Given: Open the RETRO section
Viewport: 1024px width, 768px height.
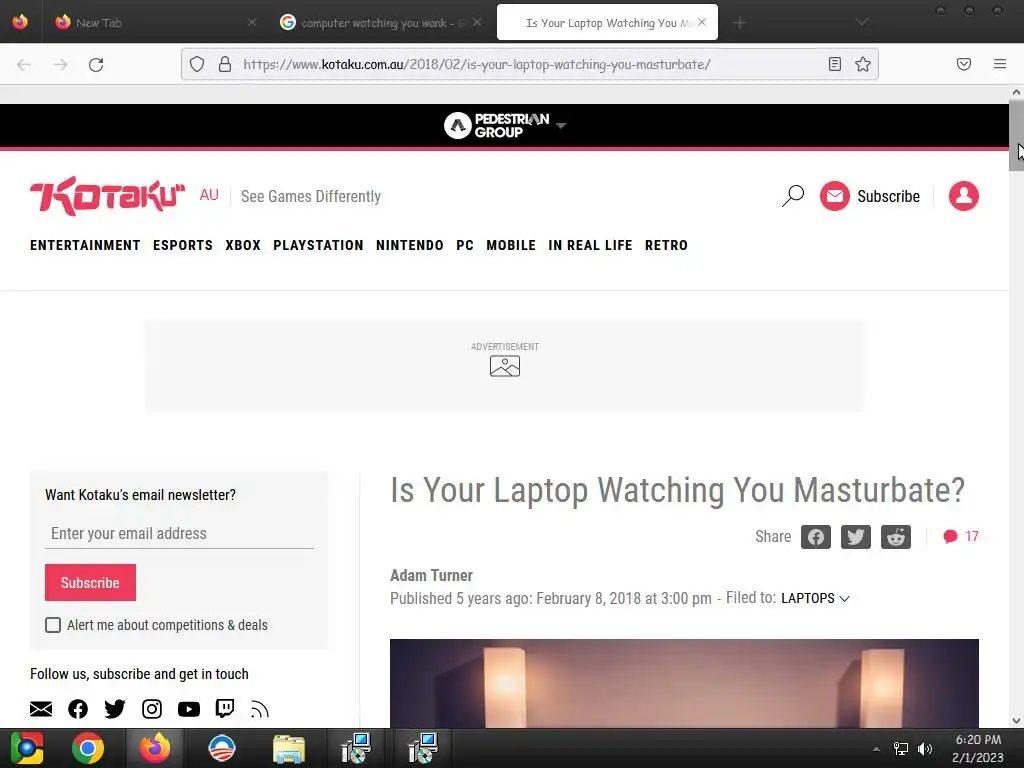Looking at the screenshot, I should [666, 245].
